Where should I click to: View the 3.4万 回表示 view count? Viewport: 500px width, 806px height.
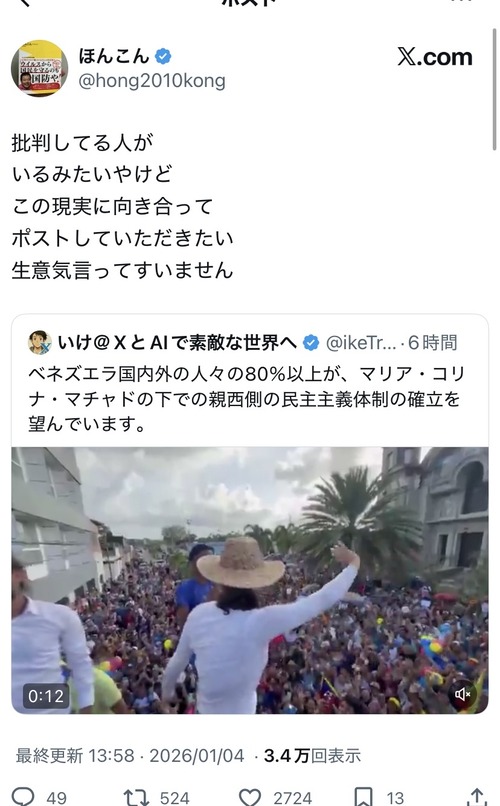[312, 756]
